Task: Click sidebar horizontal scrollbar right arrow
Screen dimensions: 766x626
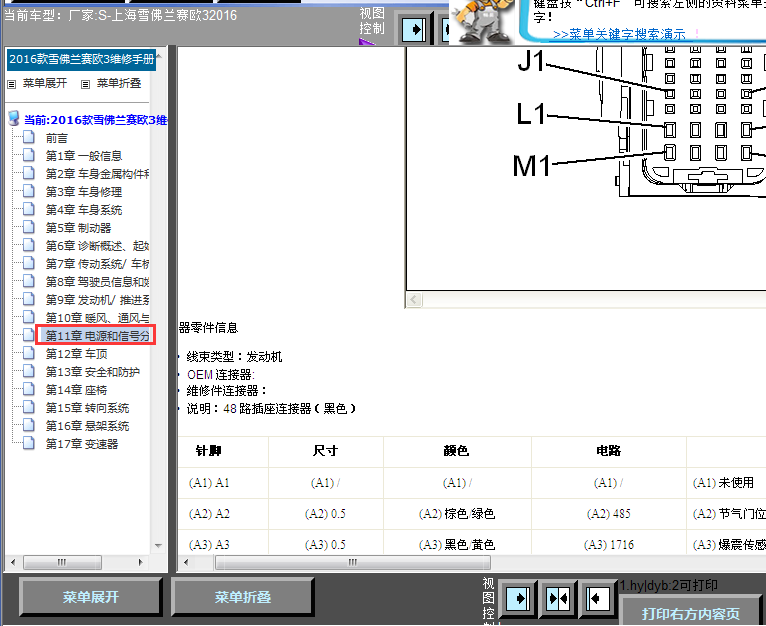Action: coord(141,562)
